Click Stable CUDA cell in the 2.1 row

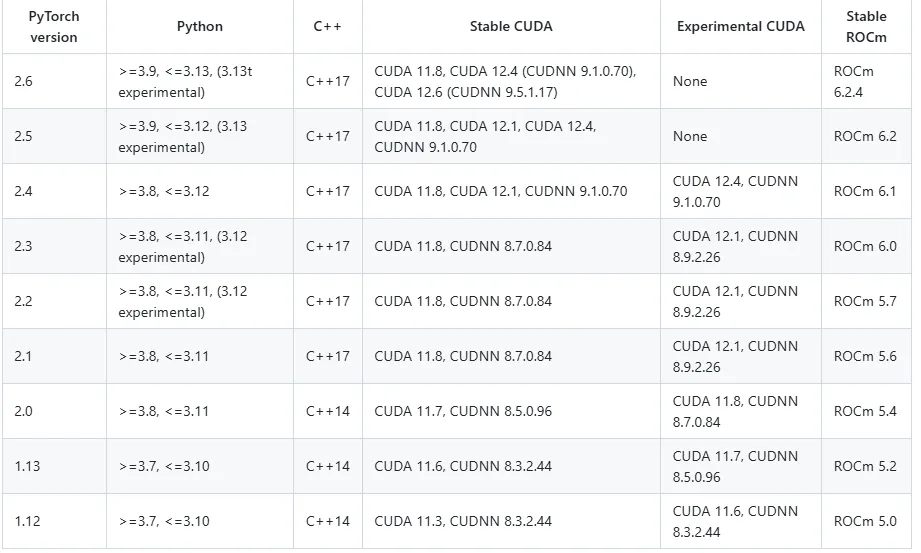pos(511,356)
